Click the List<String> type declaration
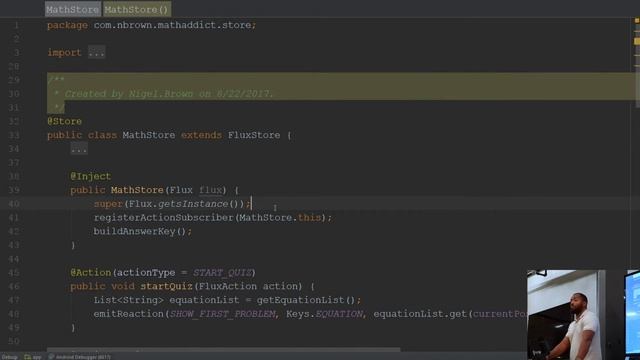This screenshot has width=640, height=360. click(129, 300)
